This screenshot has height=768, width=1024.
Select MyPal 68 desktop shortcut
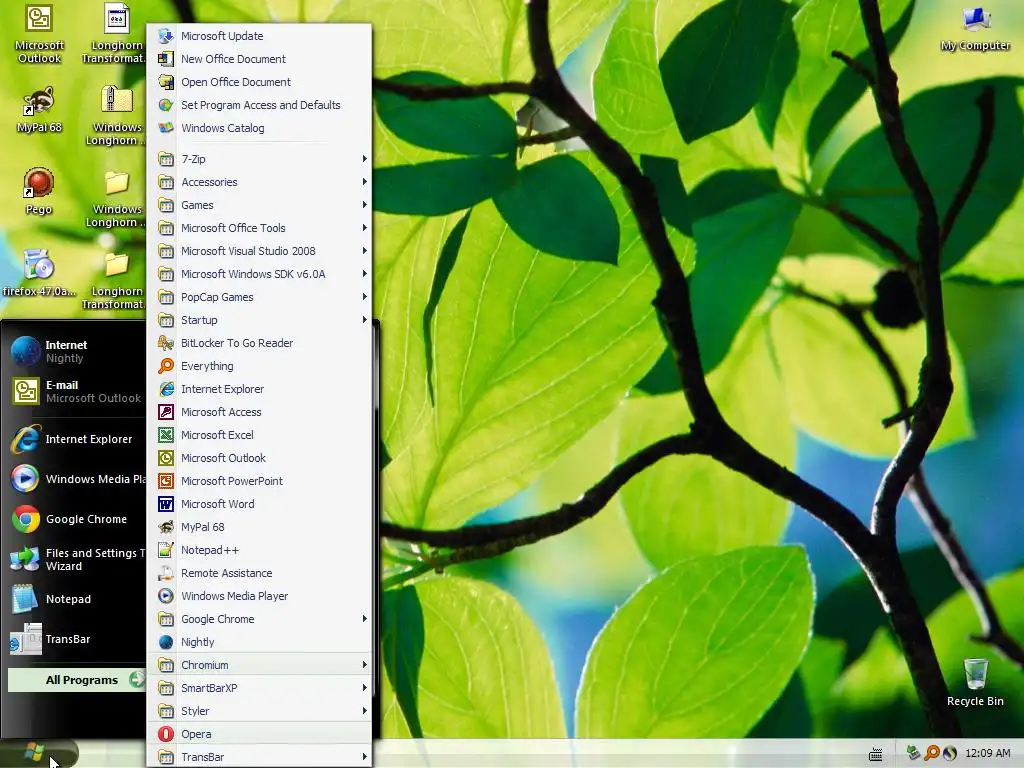(x=39, y=110)
